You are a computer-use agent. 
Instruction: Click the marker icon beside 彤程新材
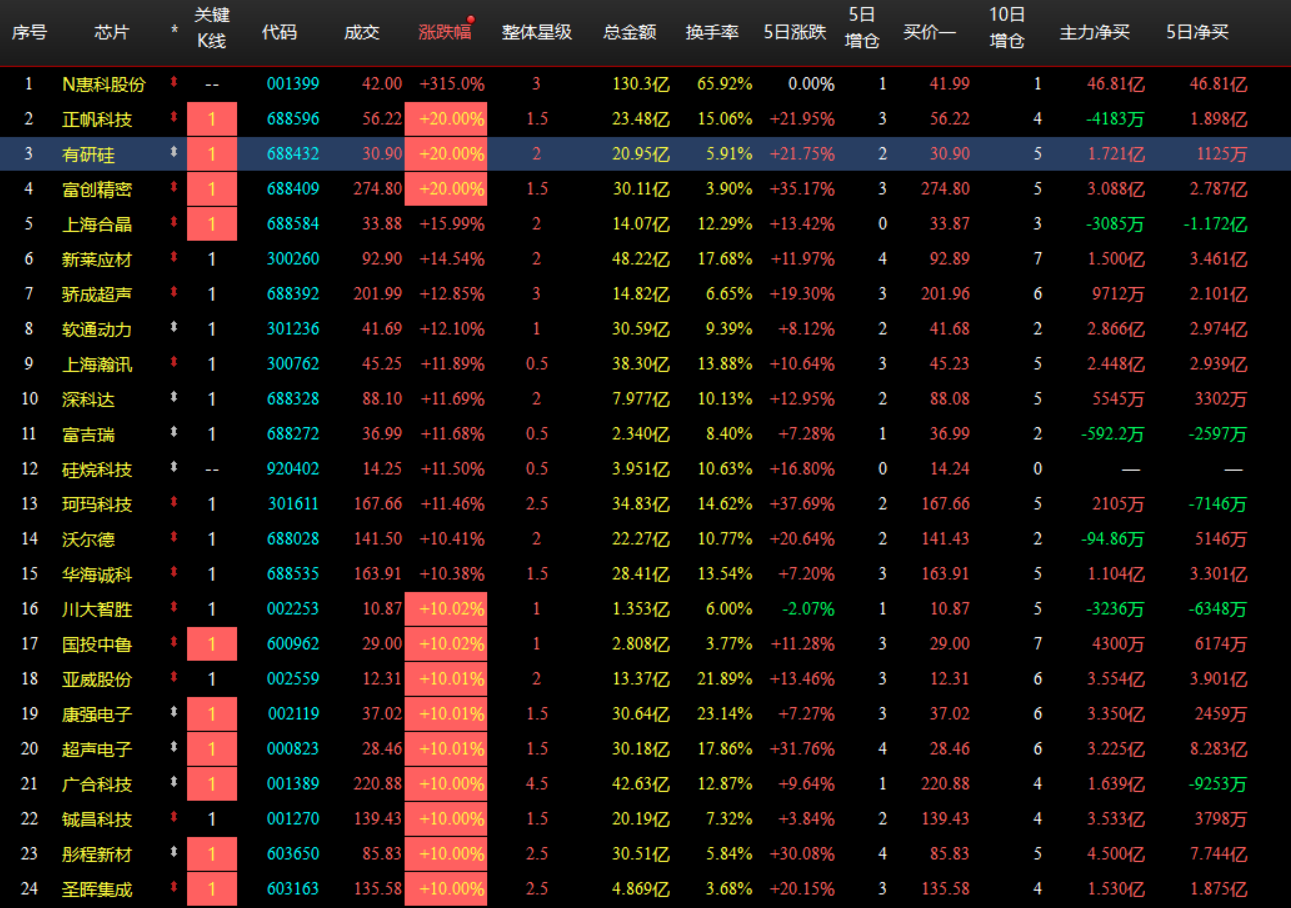click(x=174, y=853)
